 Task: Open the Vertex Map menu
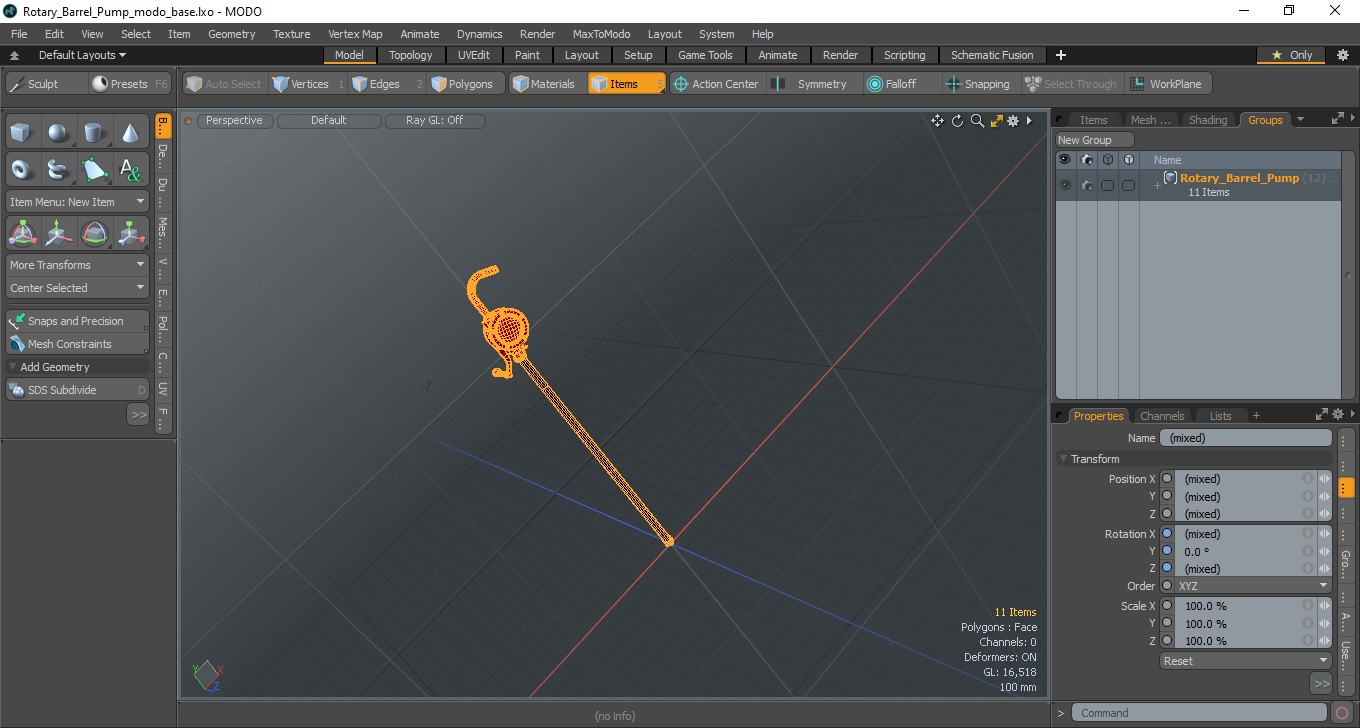pyautogui.click(x=355, y=34)
